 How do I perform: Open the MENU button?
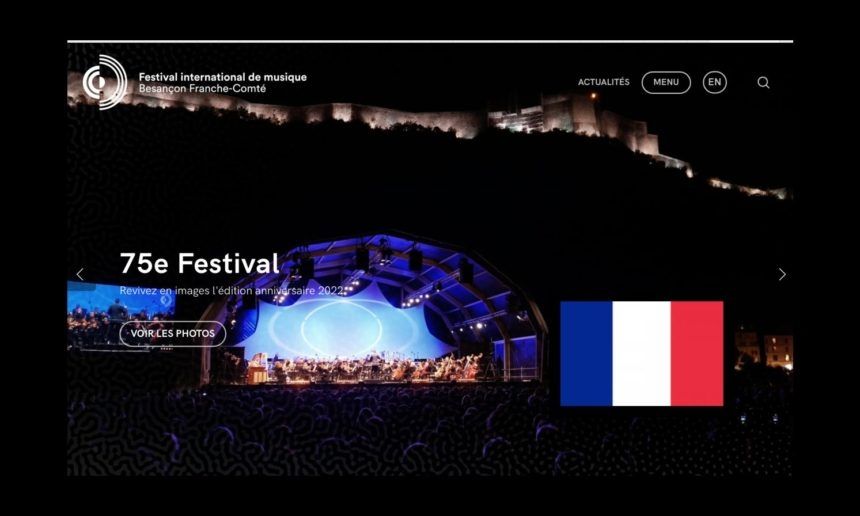(x=666, y=82)
